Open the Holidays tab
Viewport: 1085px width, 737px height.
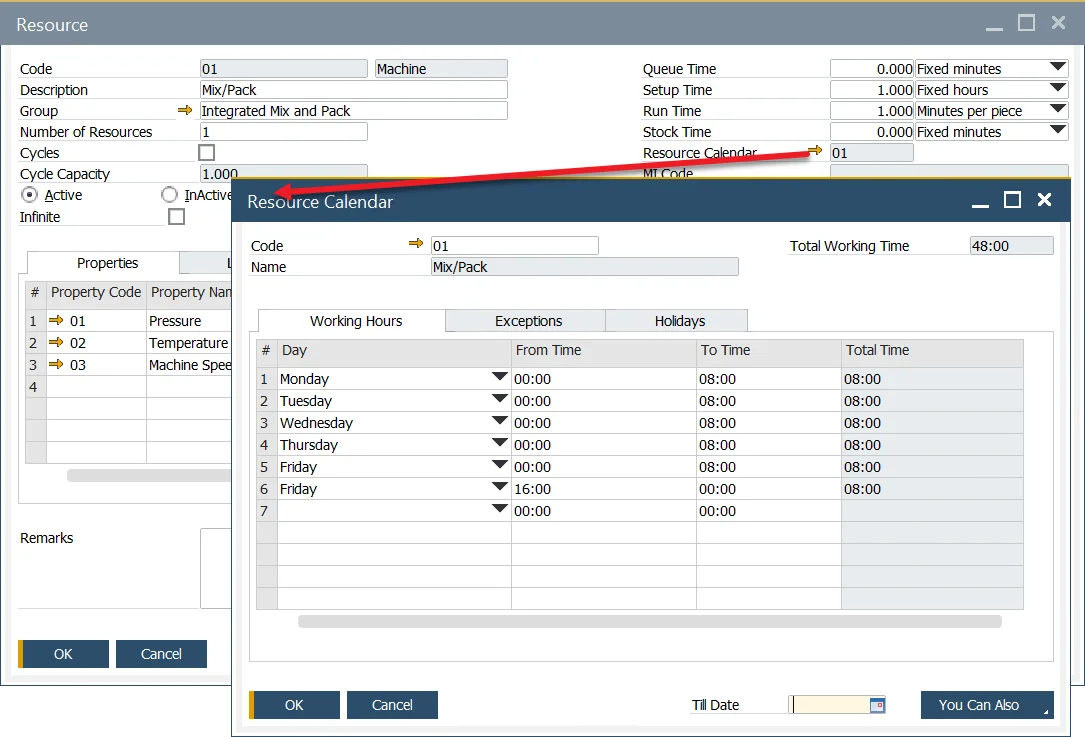679,321
